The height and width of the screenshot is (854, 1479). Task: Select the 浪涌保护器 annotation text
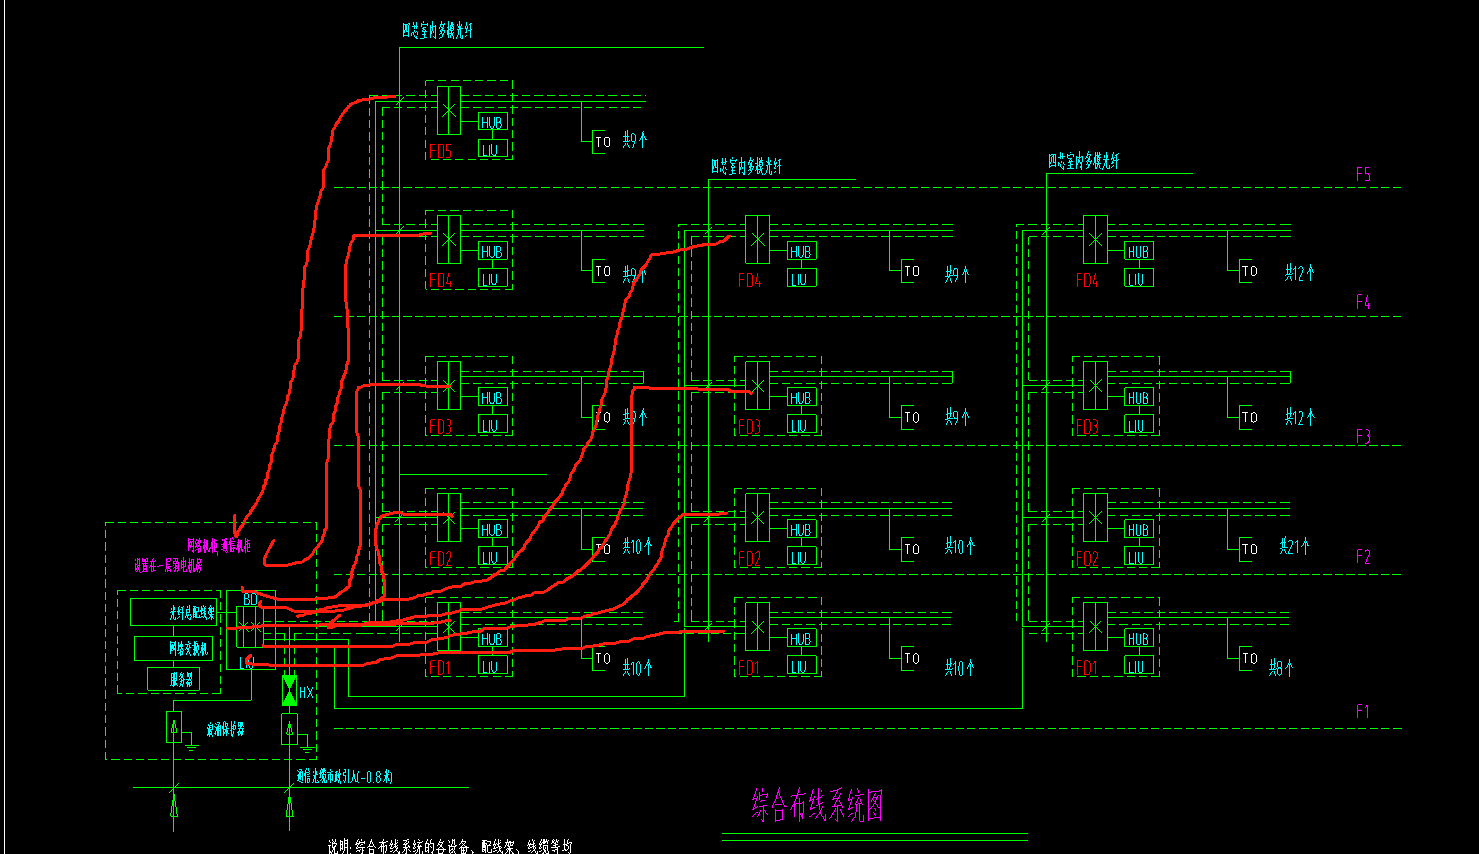[225, 730]
